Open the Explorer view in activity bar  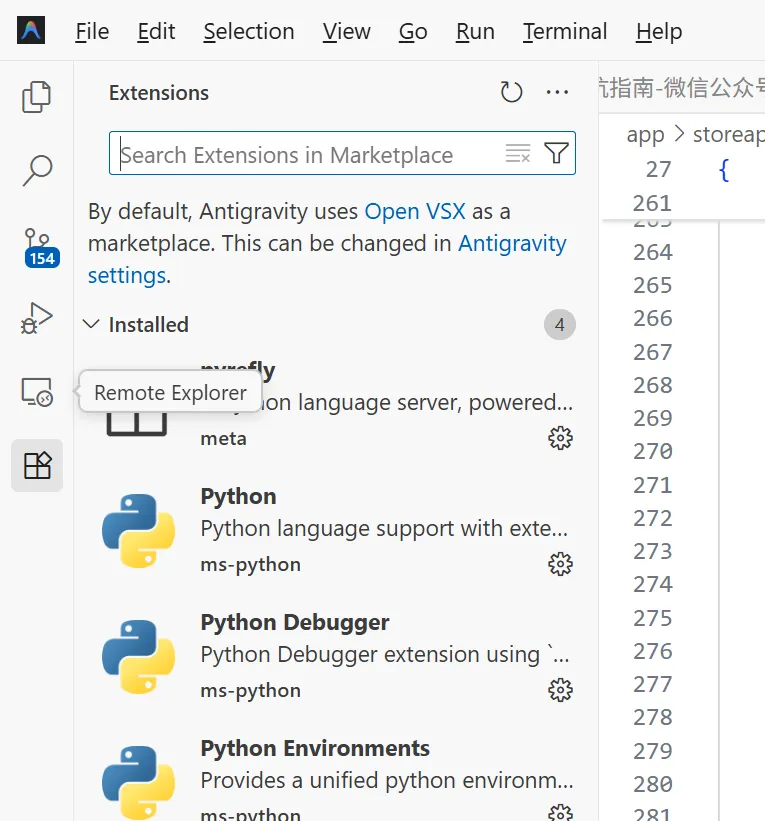pos(37,97)
